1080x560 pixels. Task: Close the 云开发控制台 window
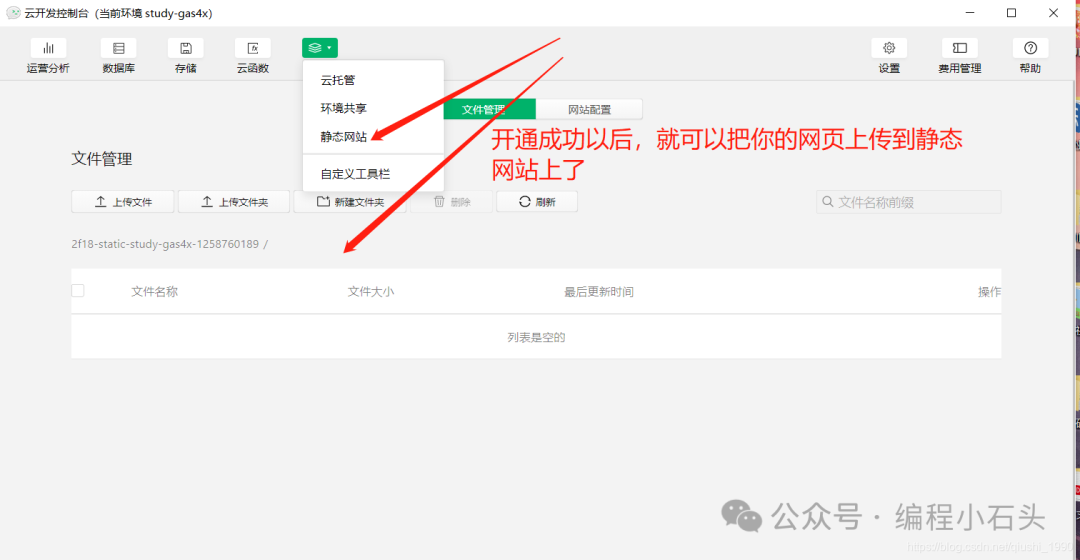(1053, 12)
